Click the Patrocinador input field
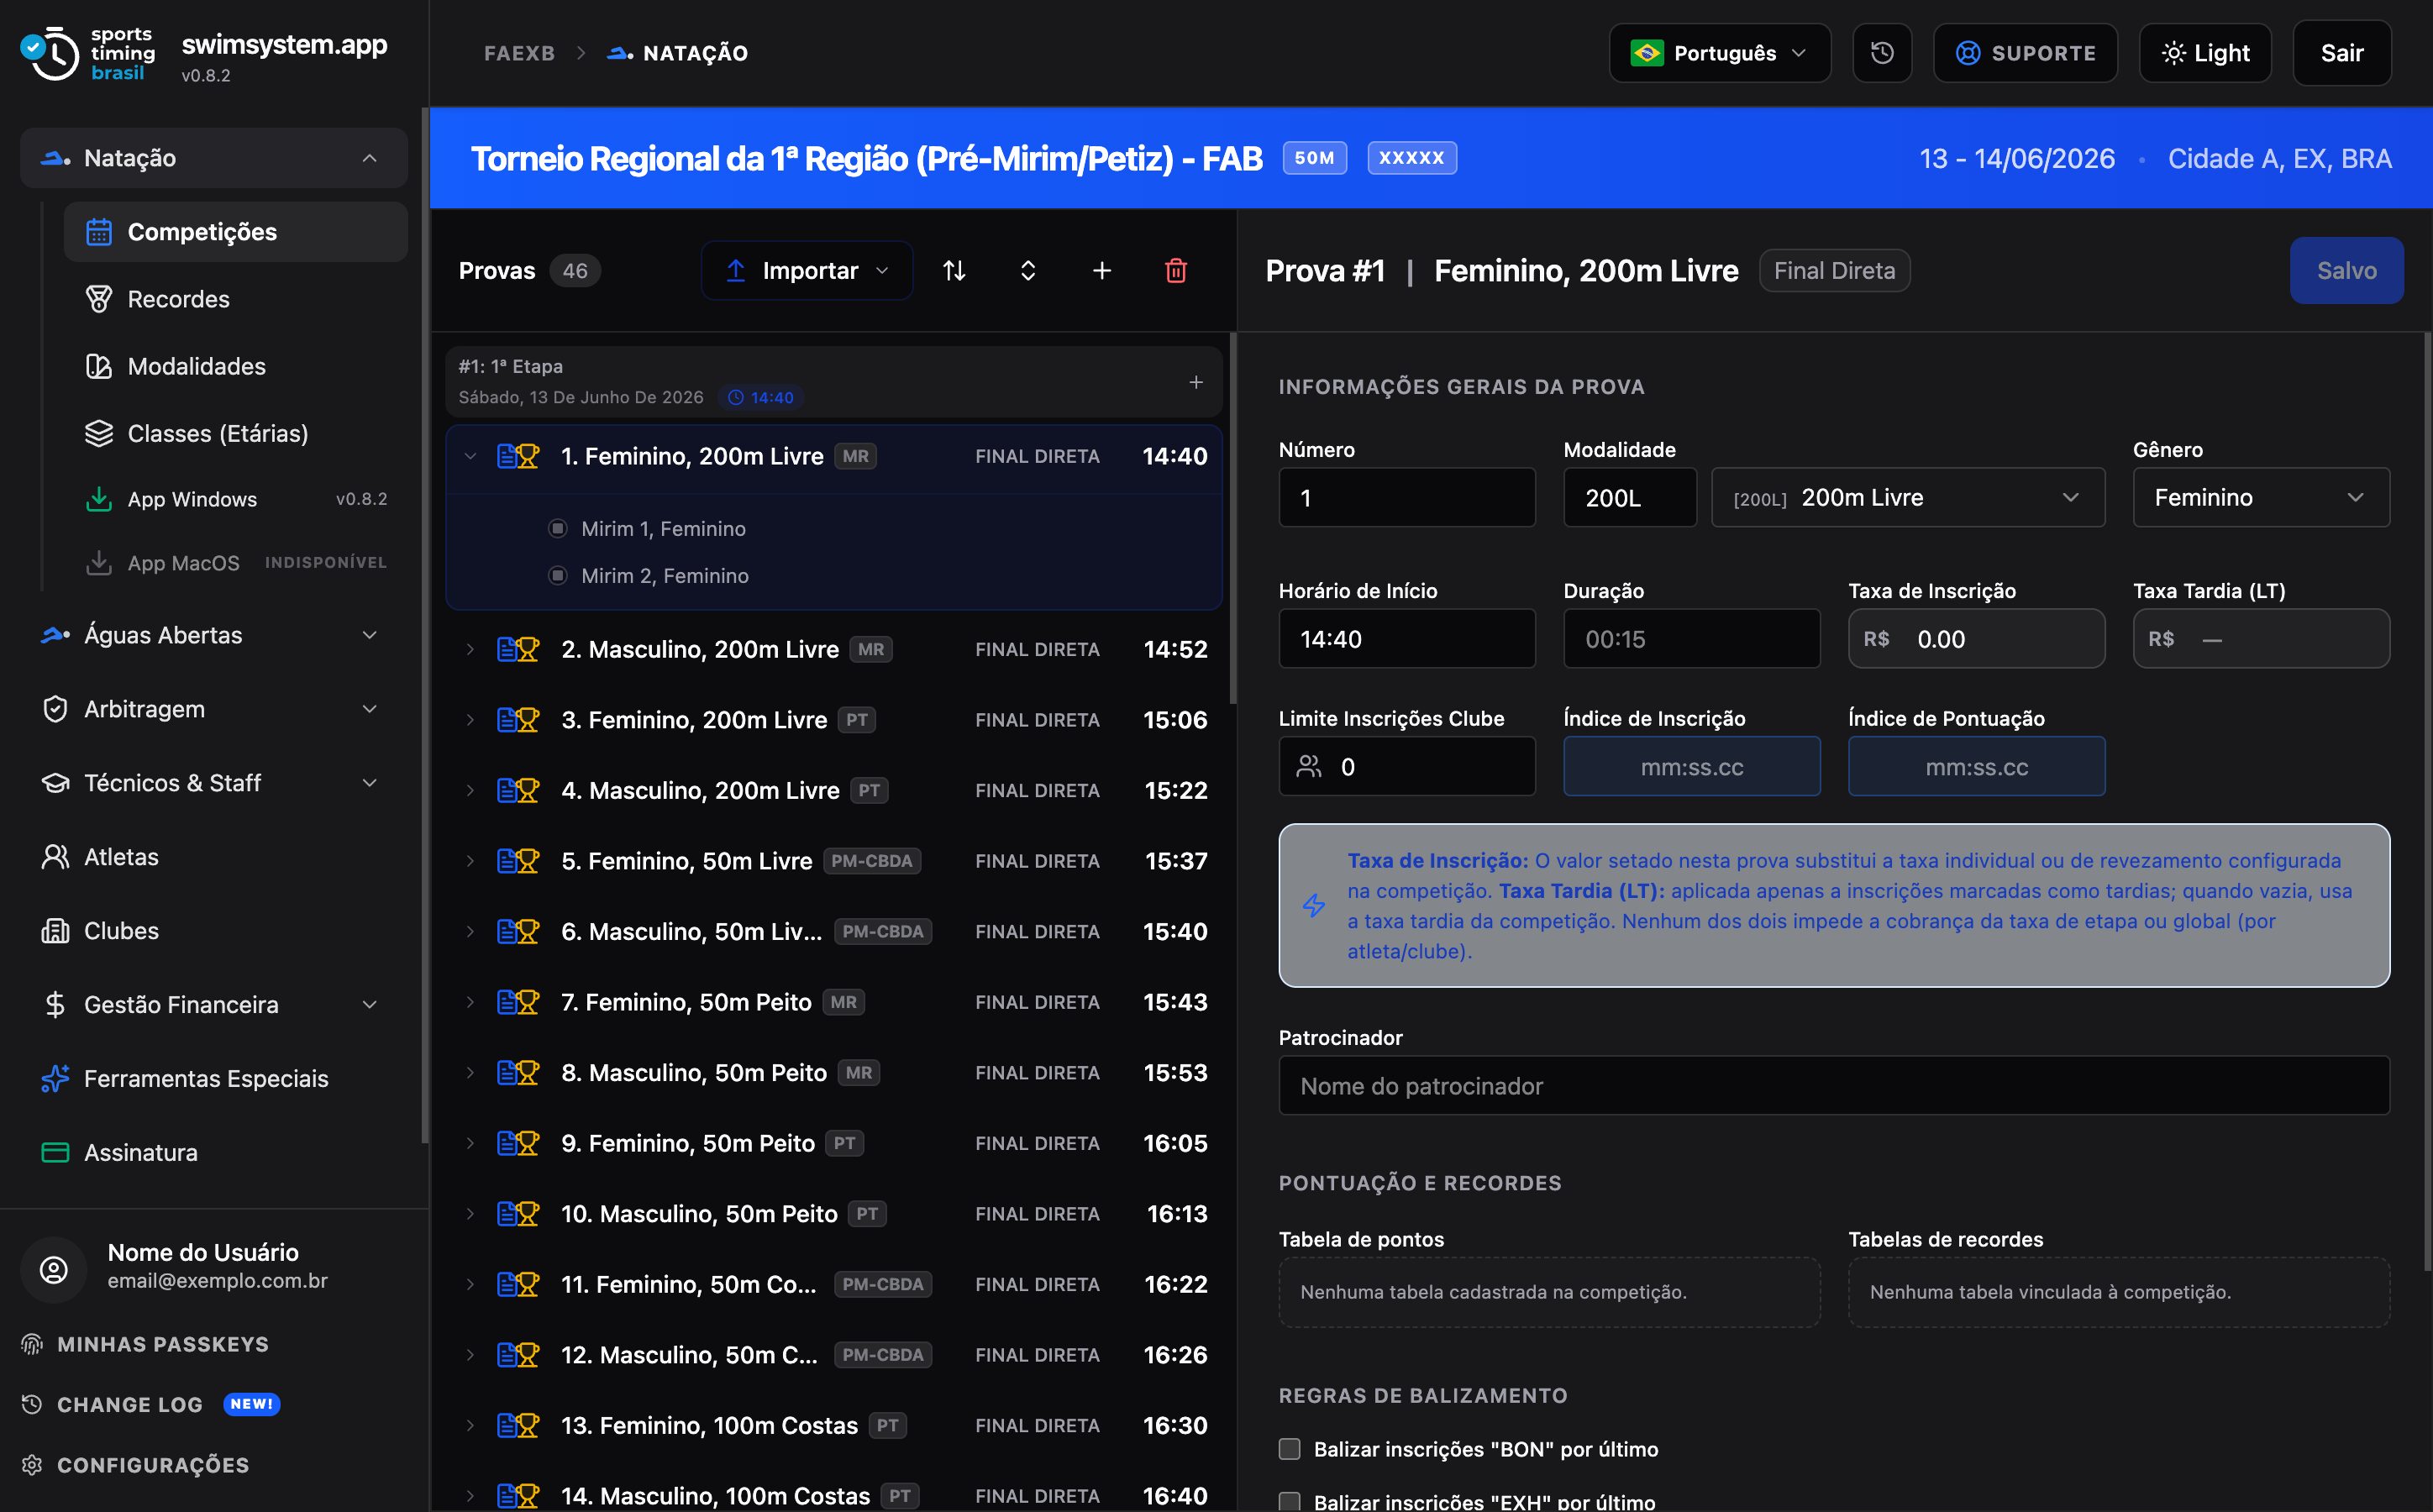The height and width of the screenshot is (1512, 2433). [x=1834, y=1085]
